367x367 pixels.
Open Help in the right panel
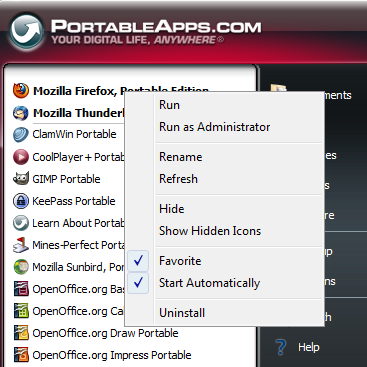tap(309, 347)
